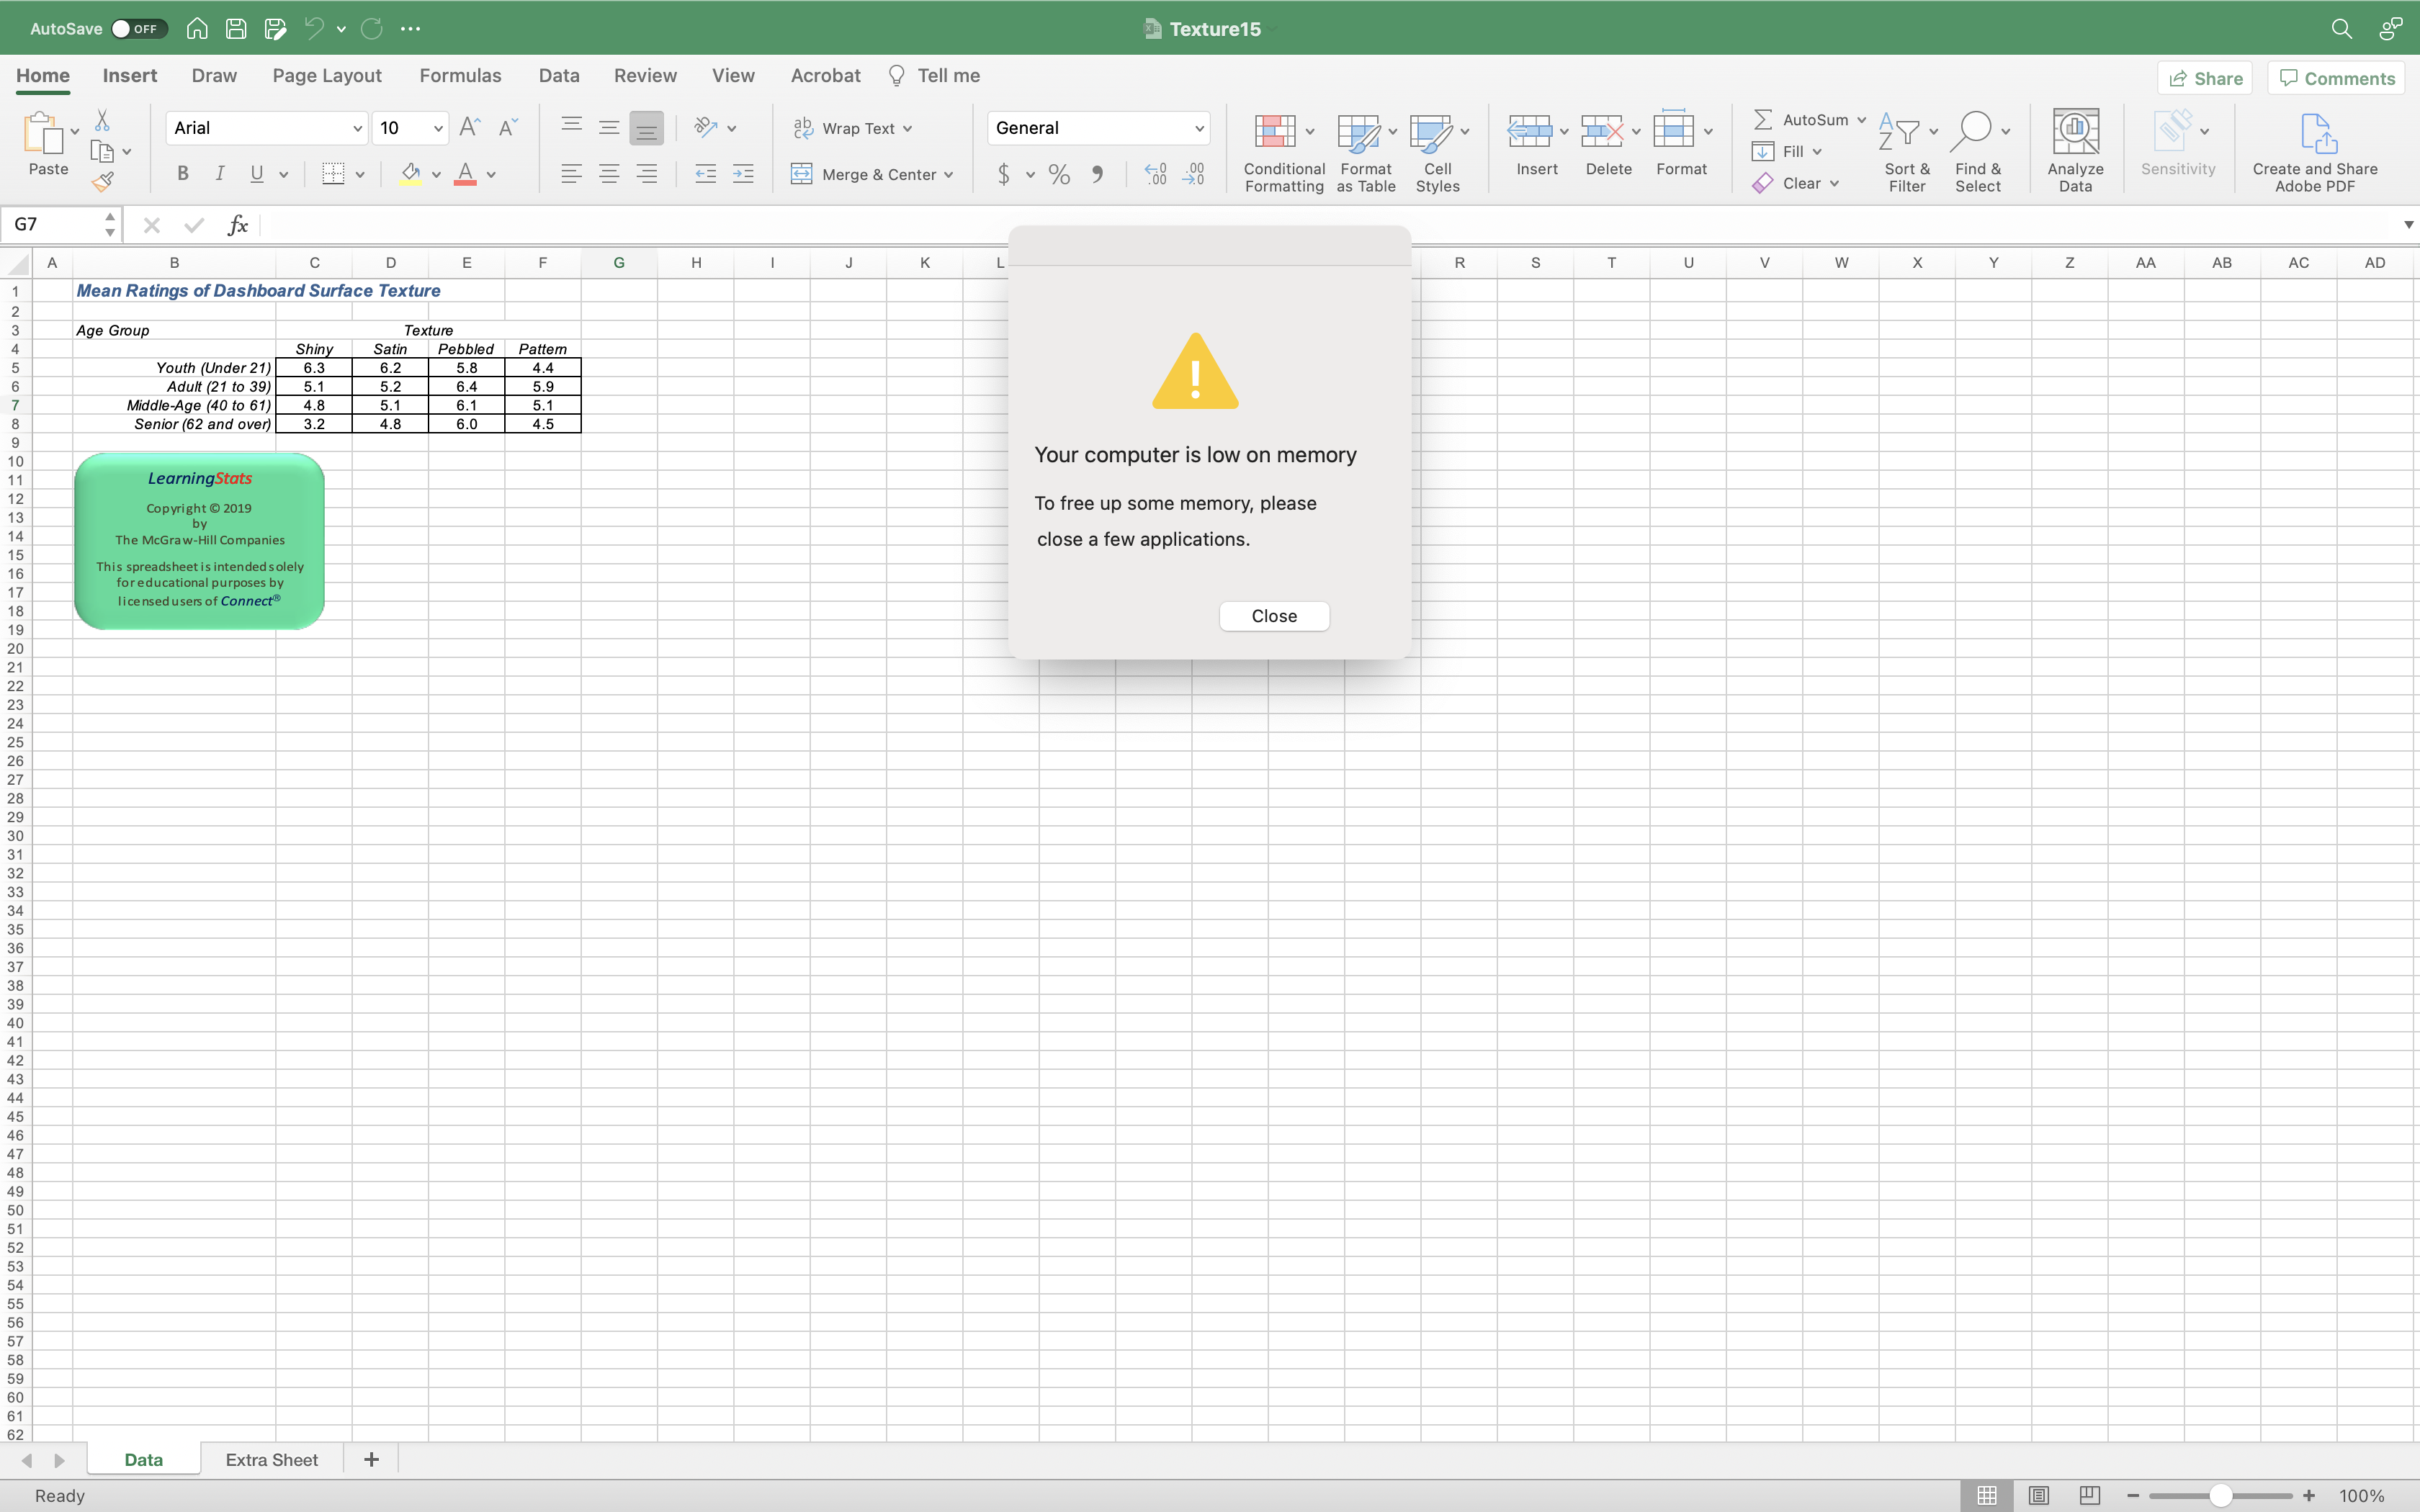Image resolution: width=2420 pixels, height=1512 pixels.
Task: Adjust the zoom slider handle
Action: 2220,1495
